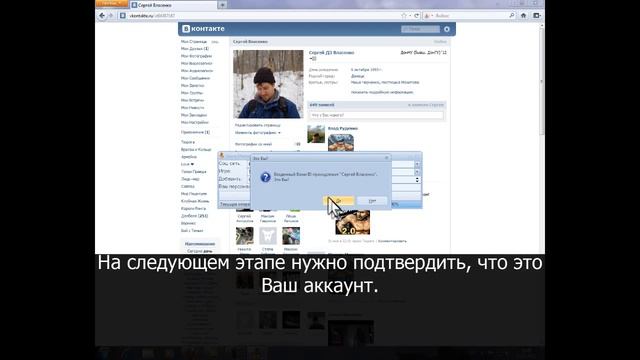Open the orange Firefox menu button
This screenshot has height=360, width=640.
click(x=111, y=3)
